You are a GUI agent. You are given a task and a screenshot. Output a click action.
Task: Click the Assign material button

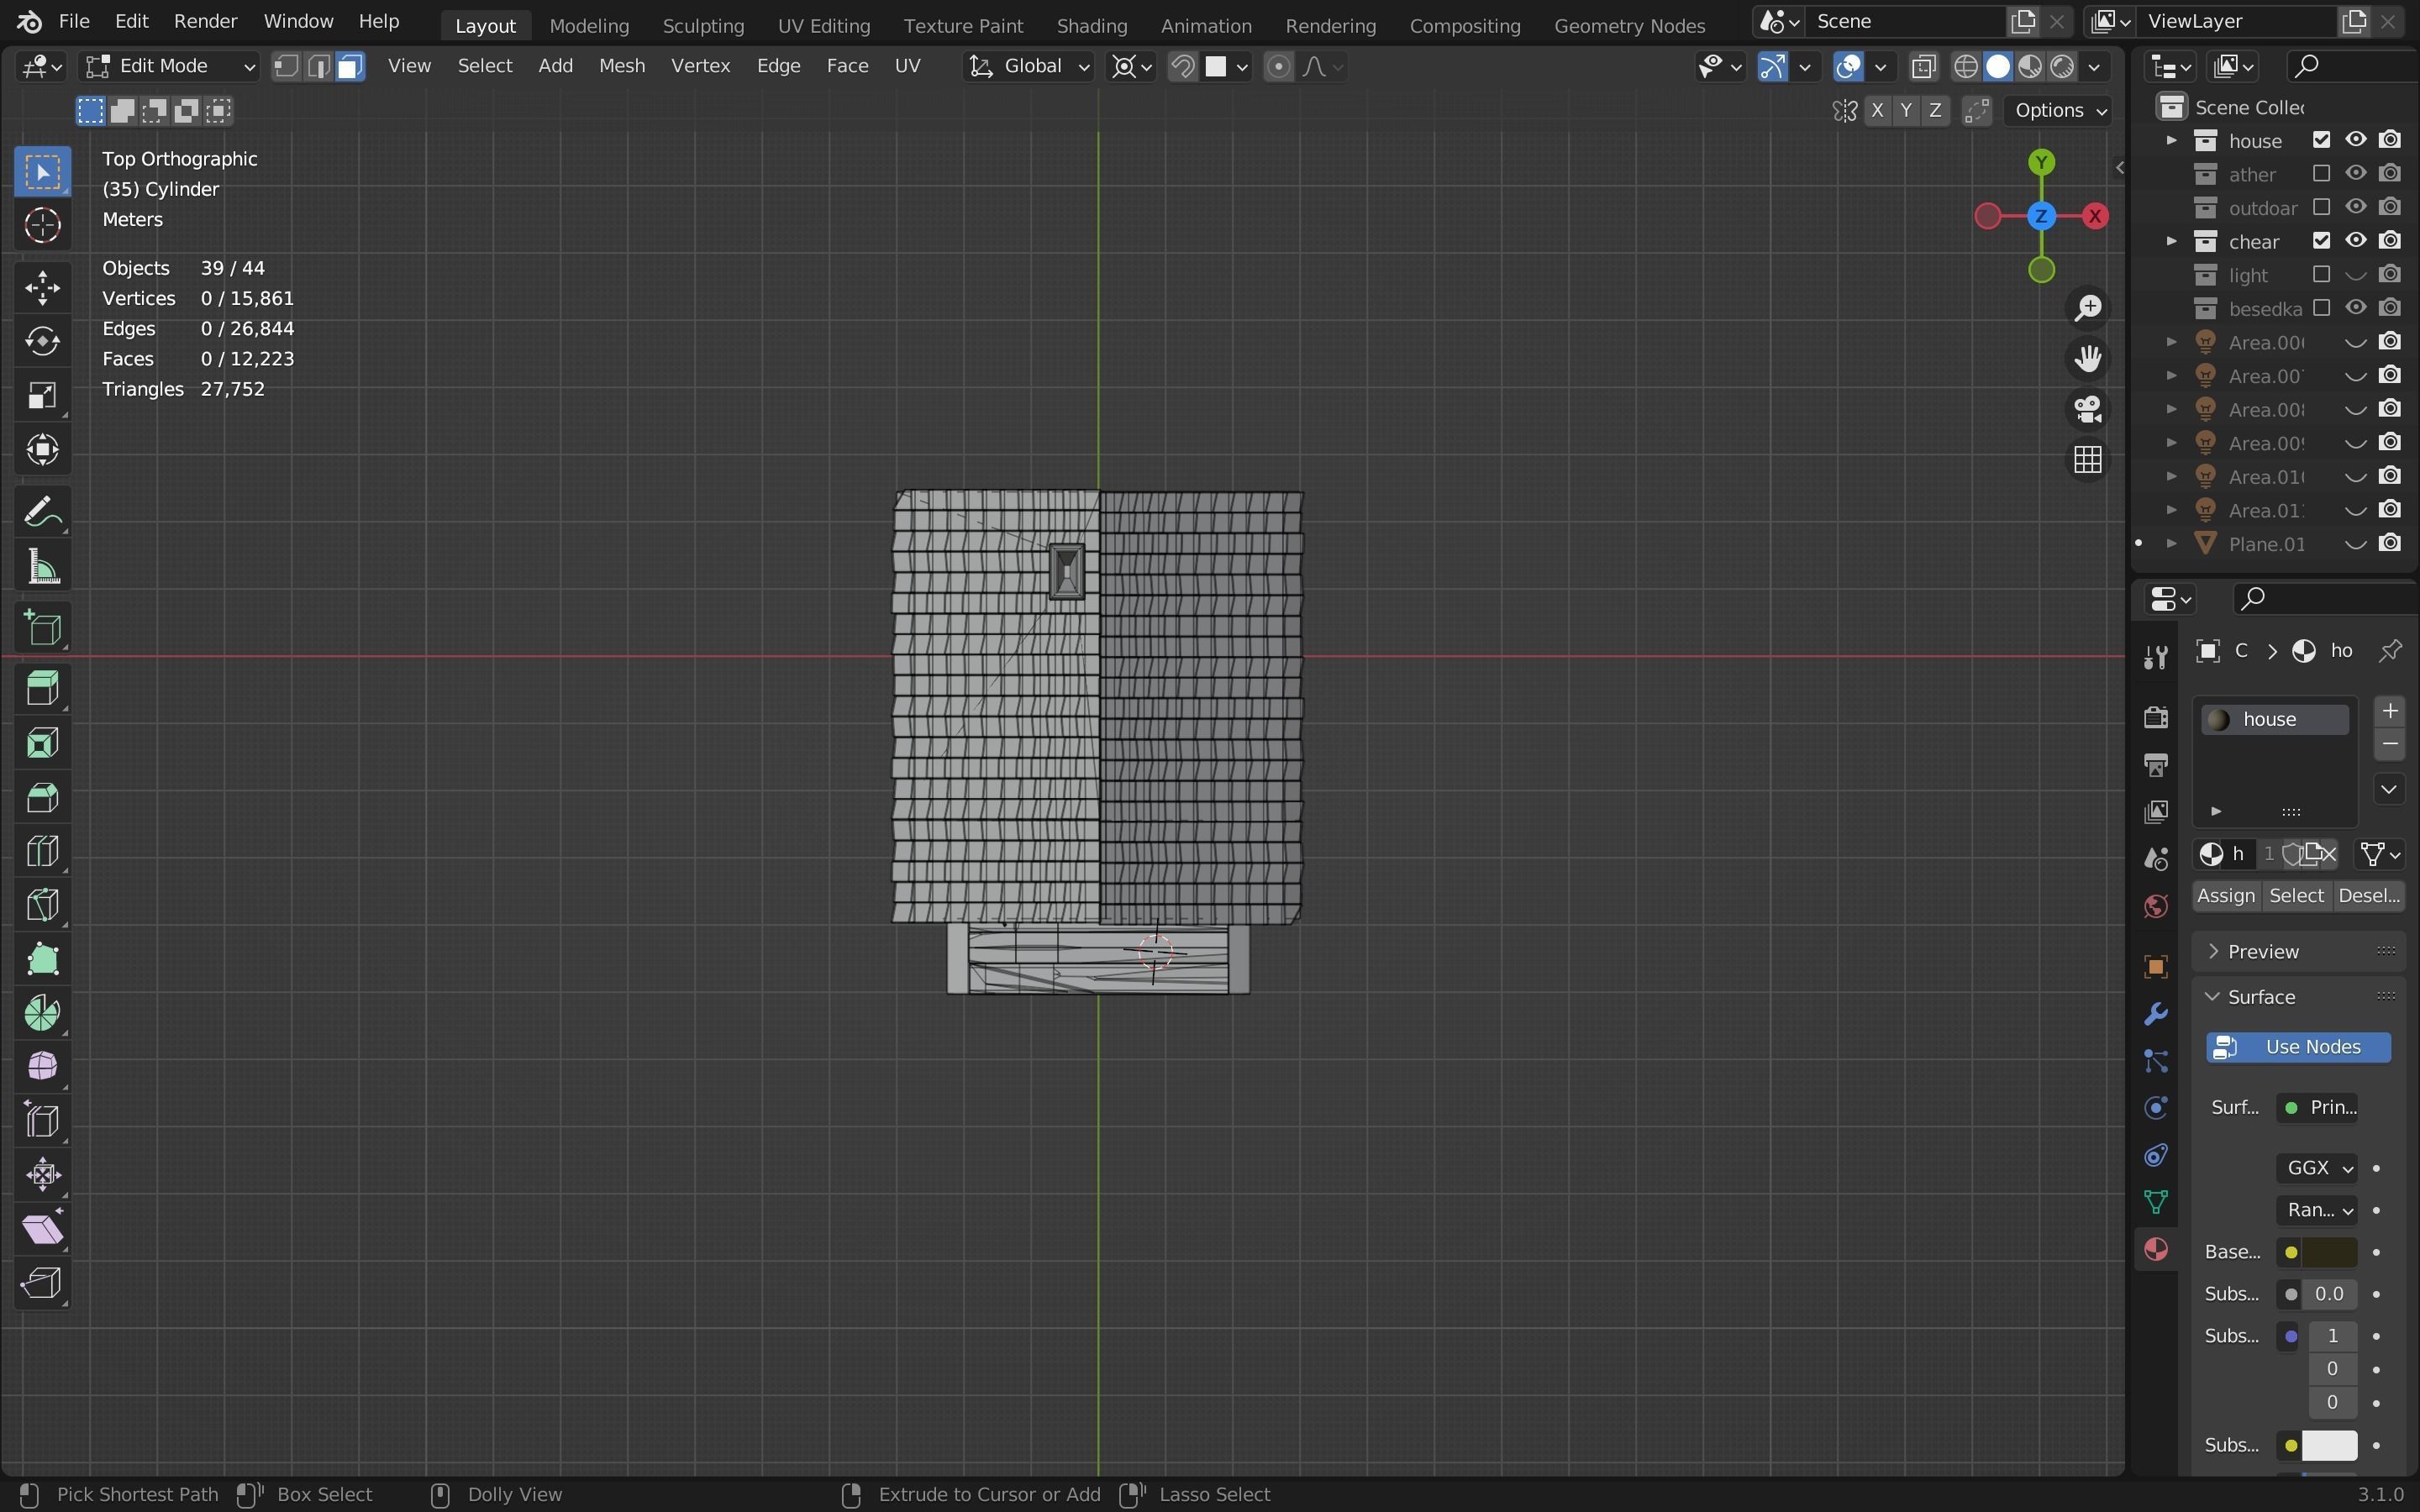(2225, 895)
